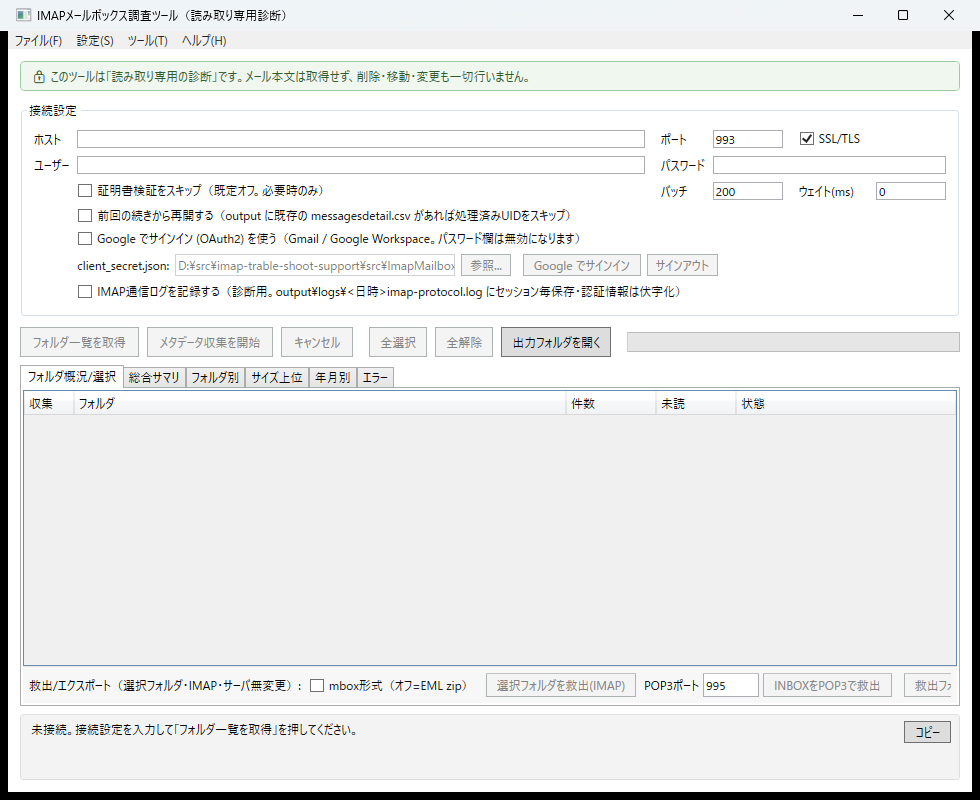Select the サイズ上位 tab
Image resolution: width=980 pixels, height=800 pixels.
(277, 378)
